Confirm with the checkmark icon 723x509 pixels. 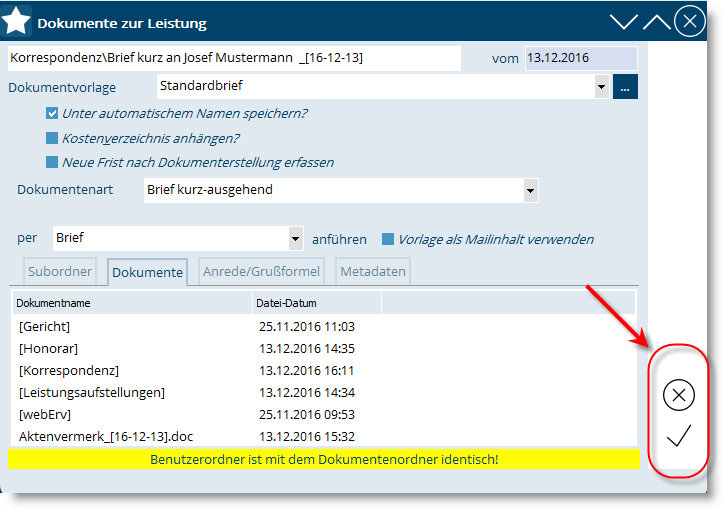tap(679, 437)
